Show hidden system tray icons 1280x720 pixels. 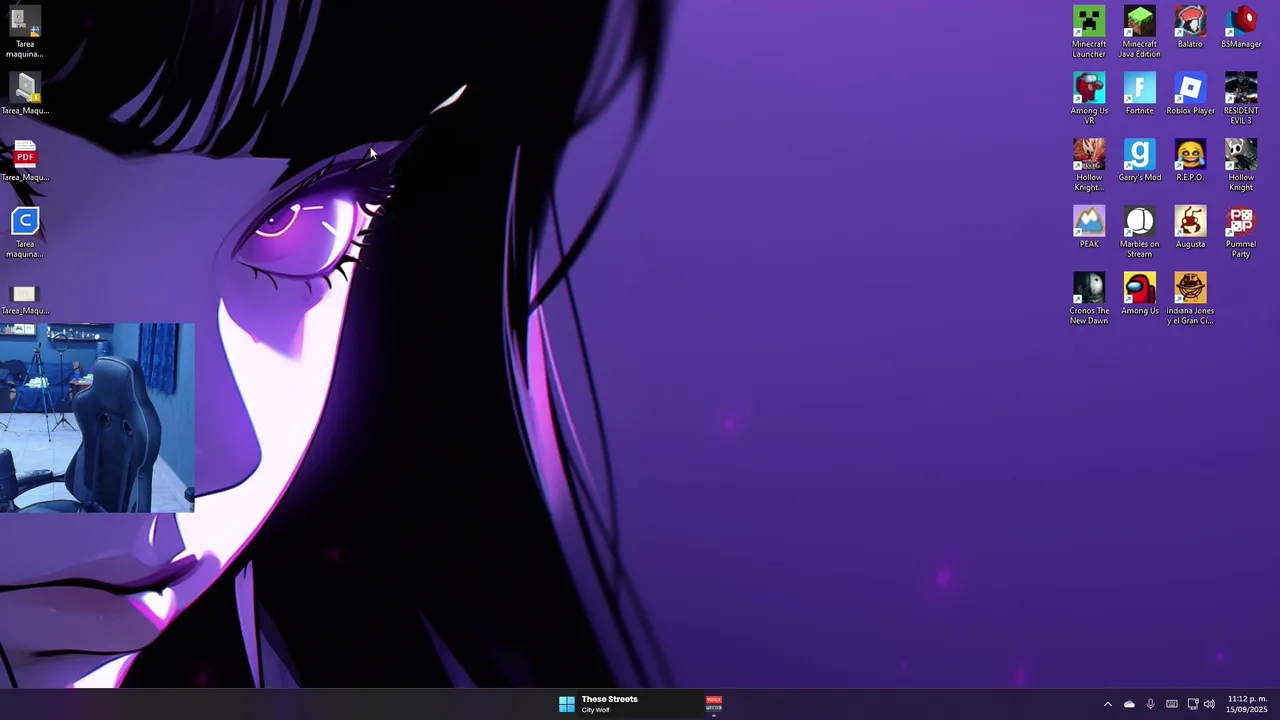[x=1107, y=704]
